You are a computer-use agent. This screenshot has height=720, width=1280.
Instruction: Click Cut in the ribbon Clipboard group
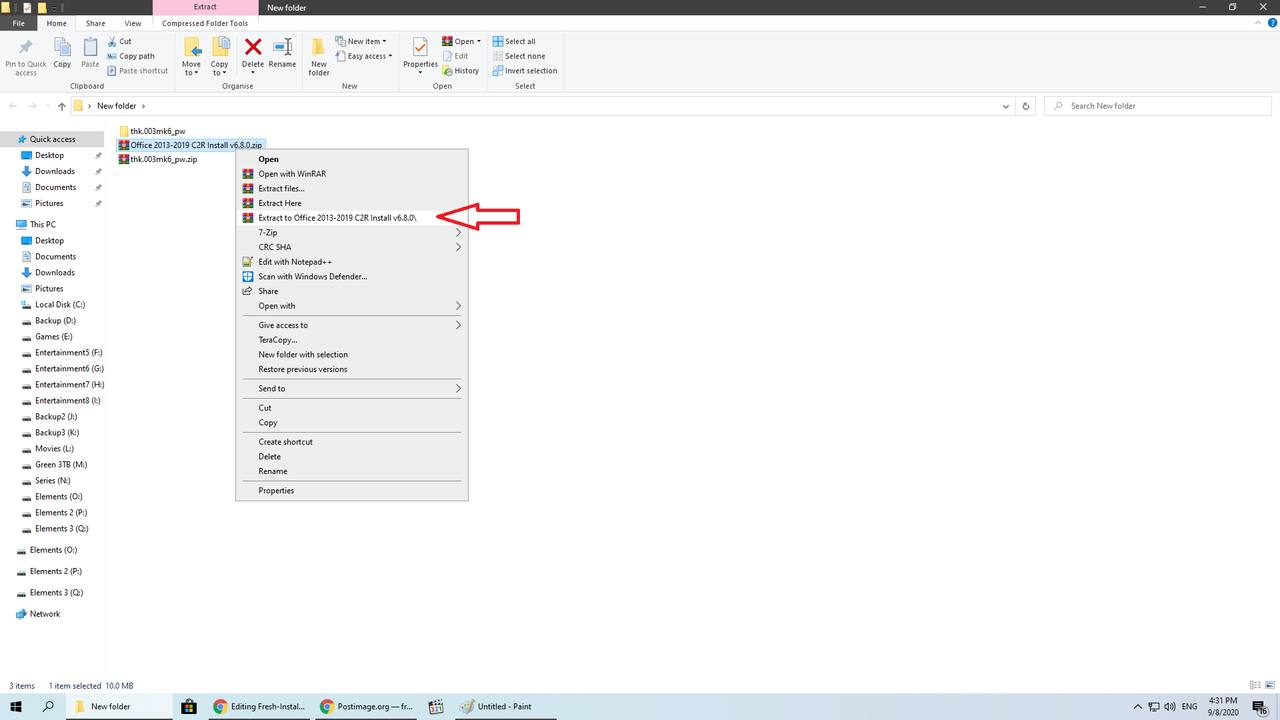[x=119, y=42]
